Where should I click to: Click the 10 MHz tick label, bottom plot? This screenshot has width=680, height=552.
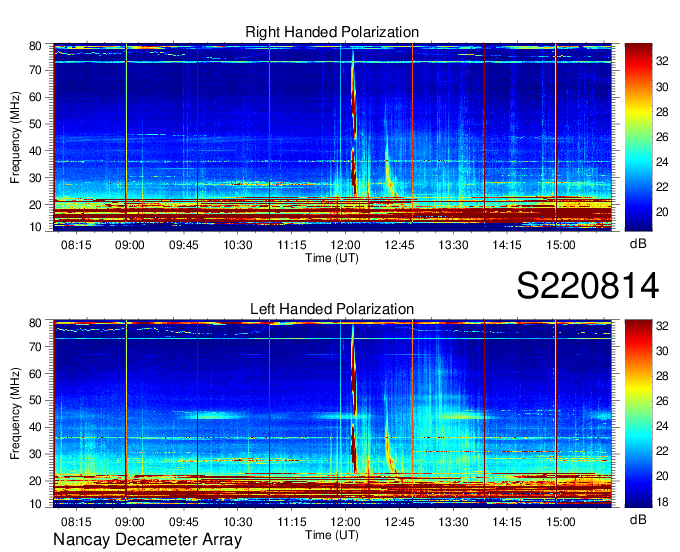pyautogui.click(x=35, y=504)
